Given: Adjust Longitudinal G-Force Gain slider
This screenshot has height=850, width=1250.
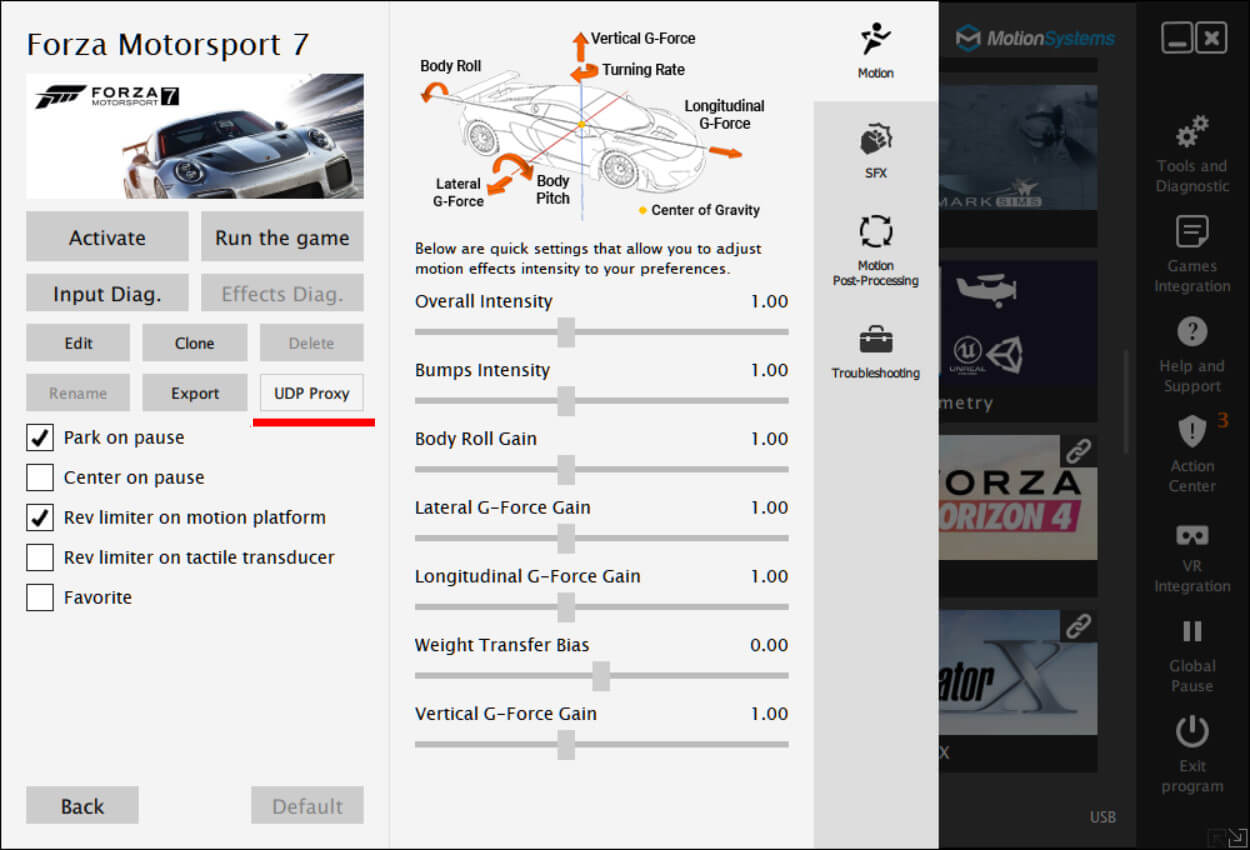Looking at the screenshot, I should coord(566,607).
